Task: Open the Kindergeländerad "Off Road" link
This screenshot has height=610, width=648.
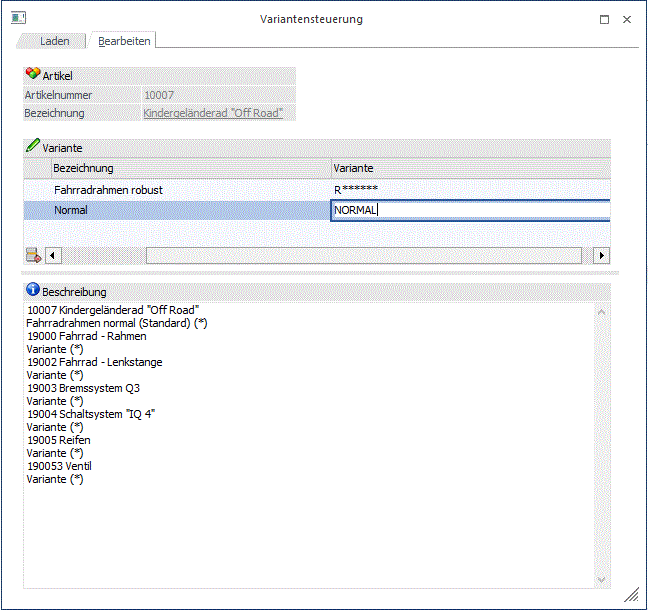Action: 213,113
